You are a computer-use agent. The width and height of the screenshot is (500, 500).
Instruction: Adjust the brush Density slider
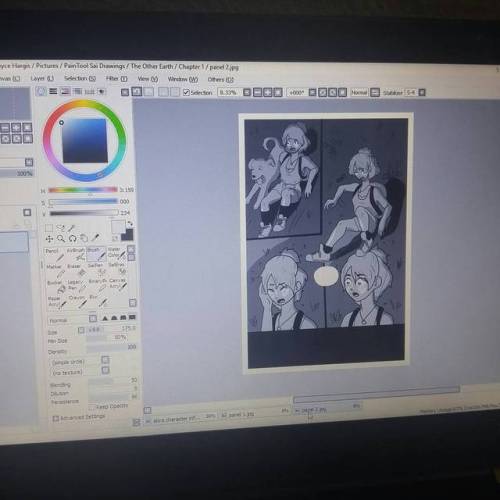[111, 348]
